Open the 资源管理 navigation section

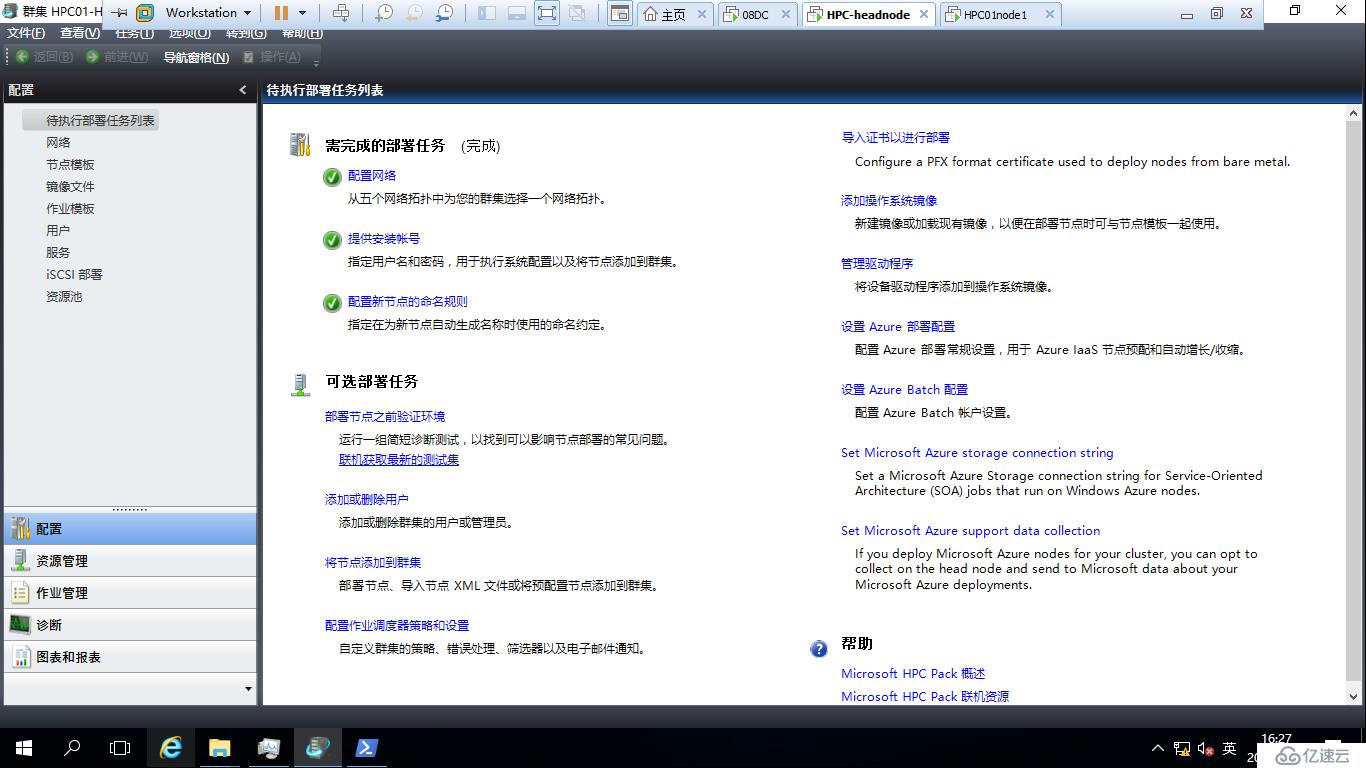(x=130, y=561)
